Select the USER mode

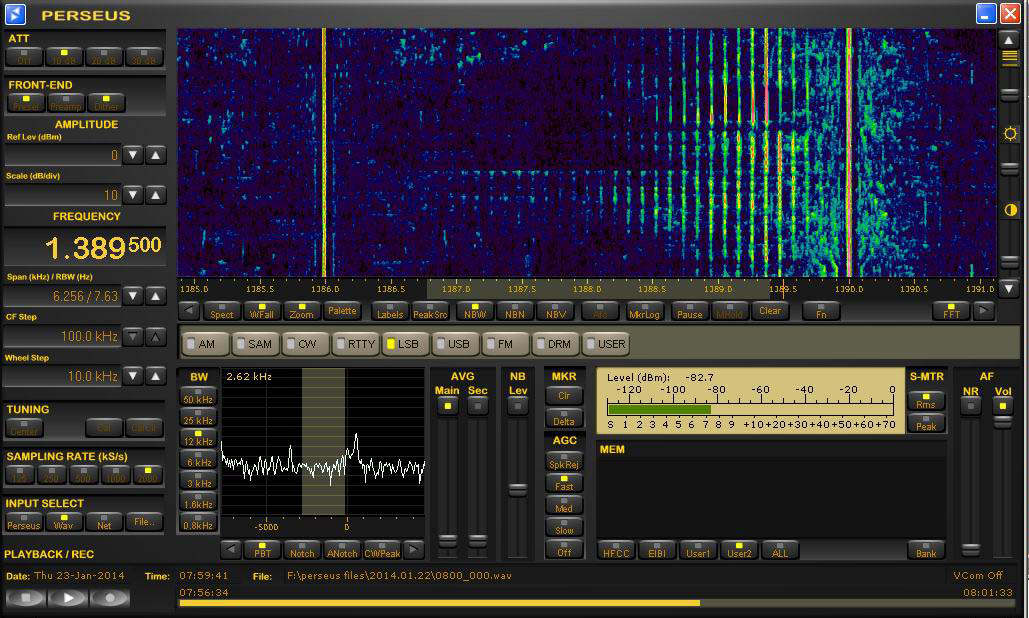click(605, 344)
